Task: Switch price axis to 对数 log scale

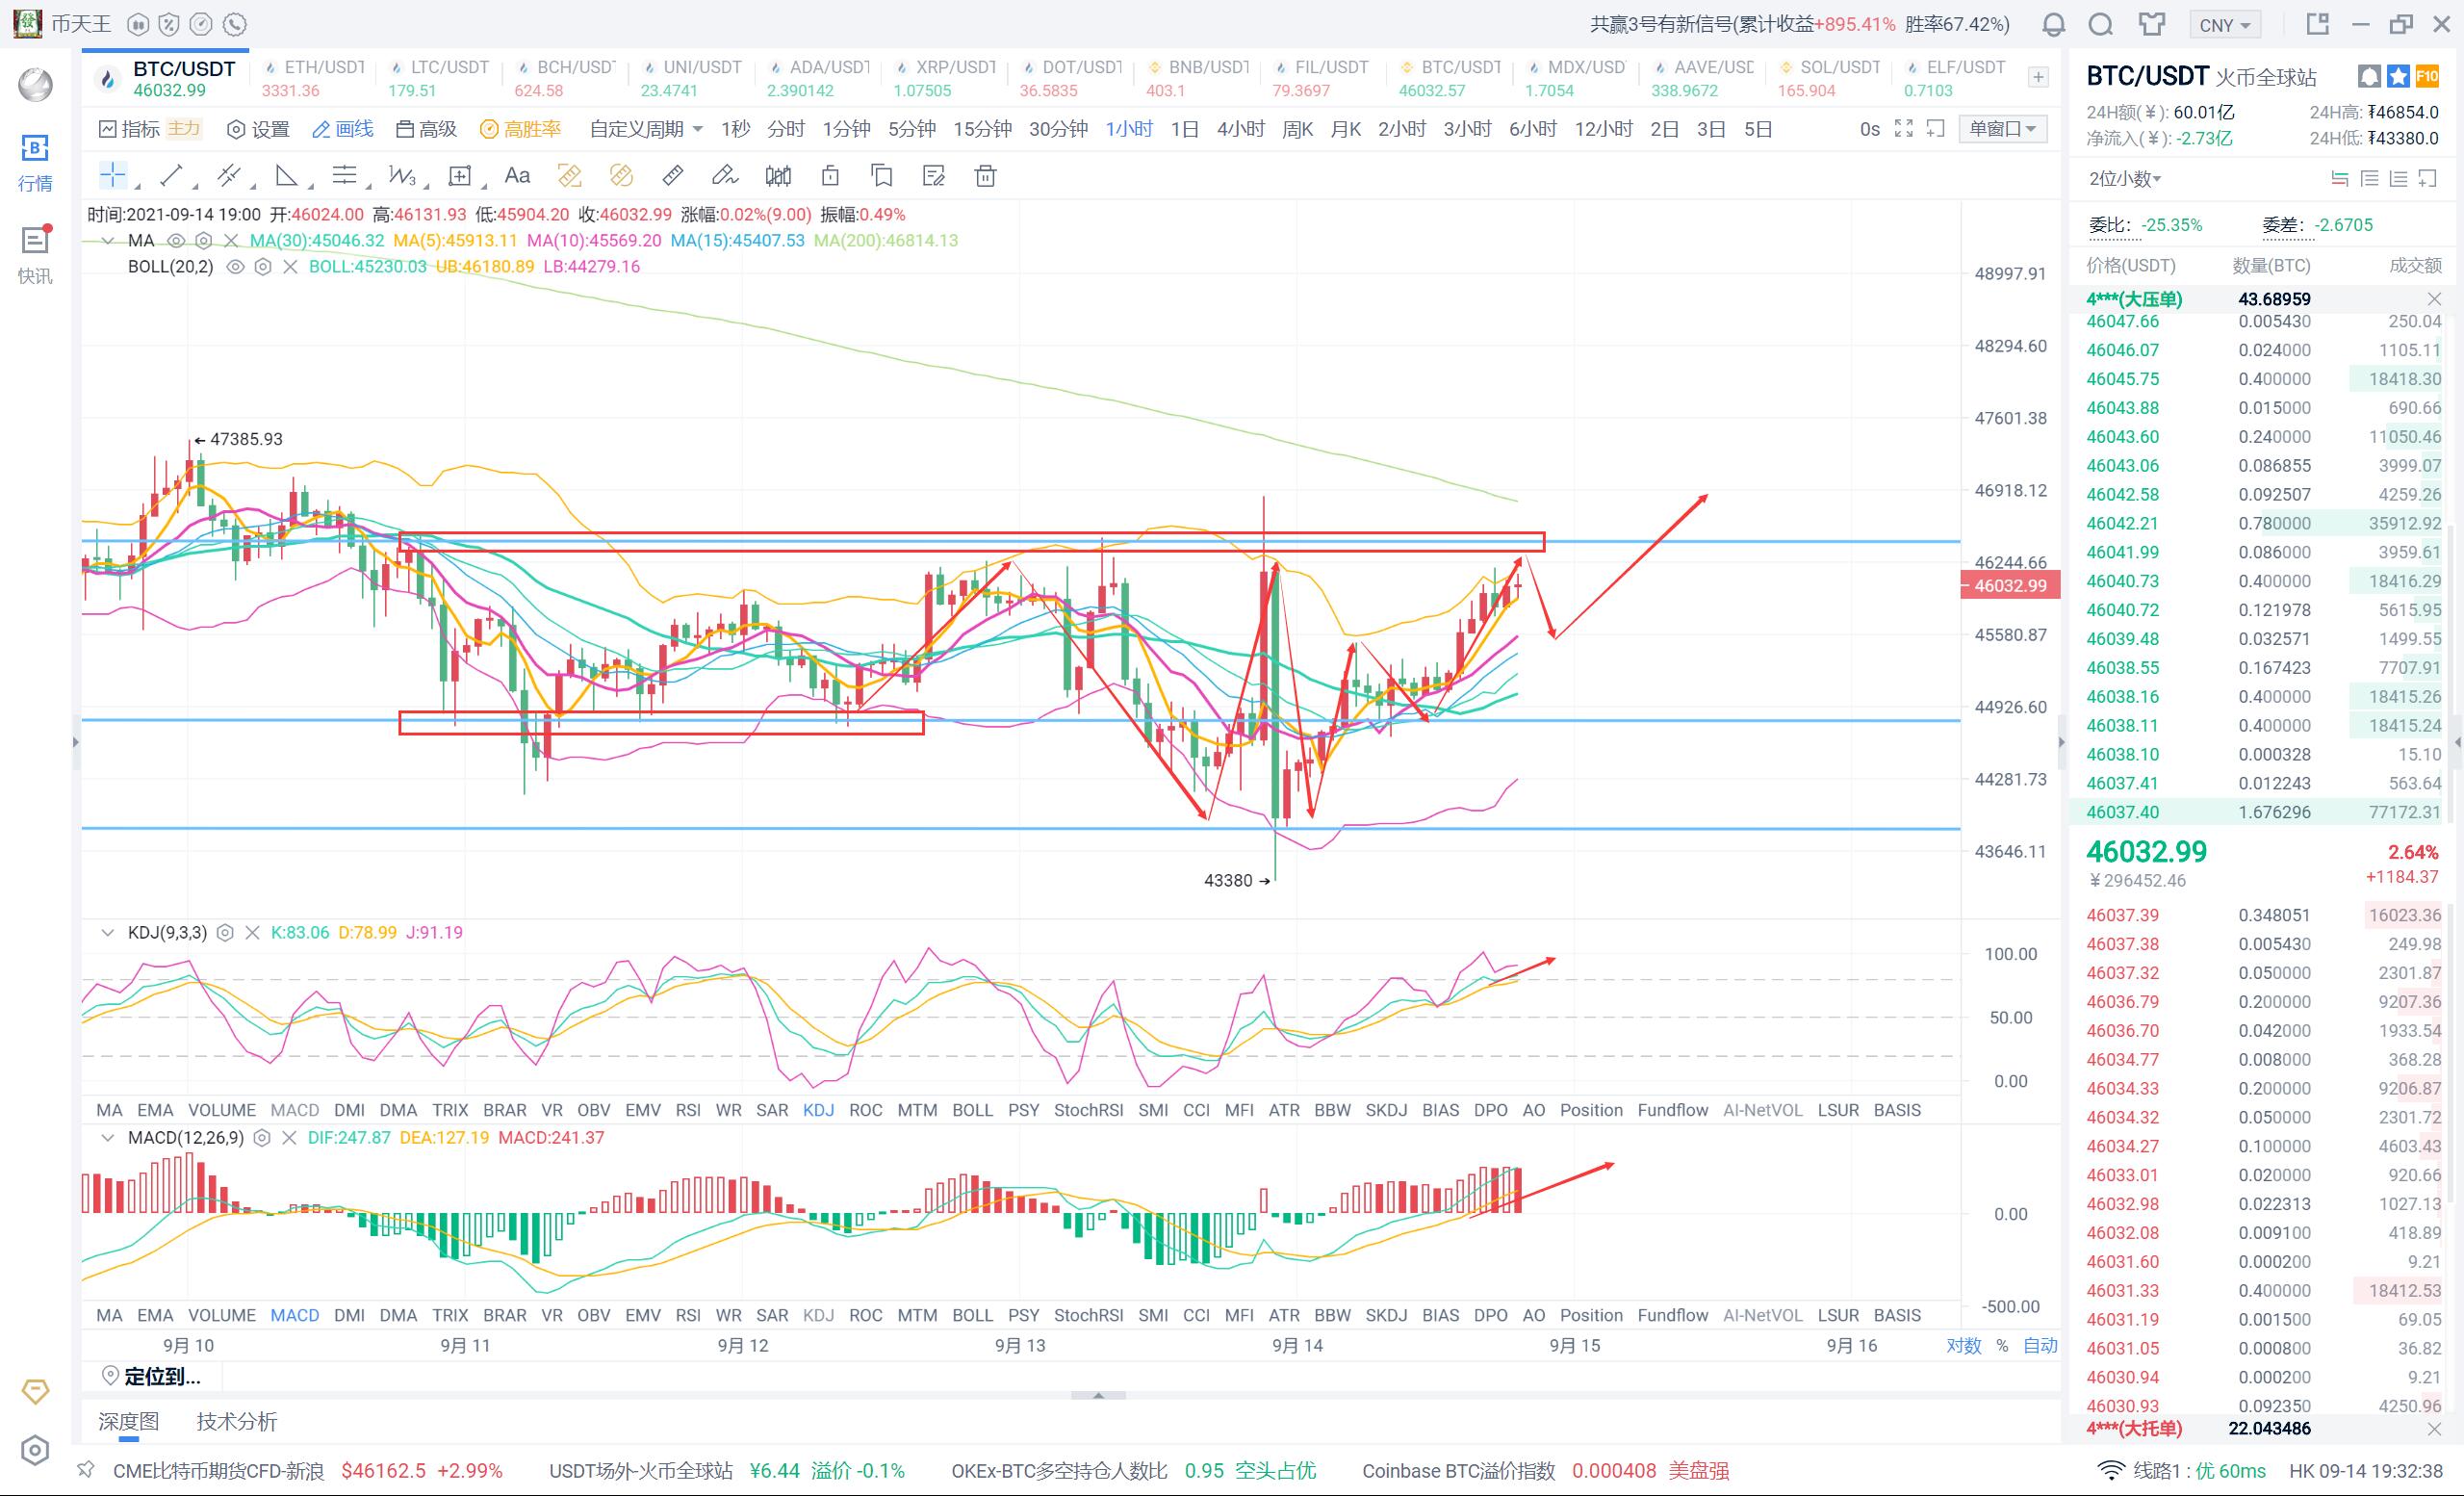Action: (x=1964, y=1346)
